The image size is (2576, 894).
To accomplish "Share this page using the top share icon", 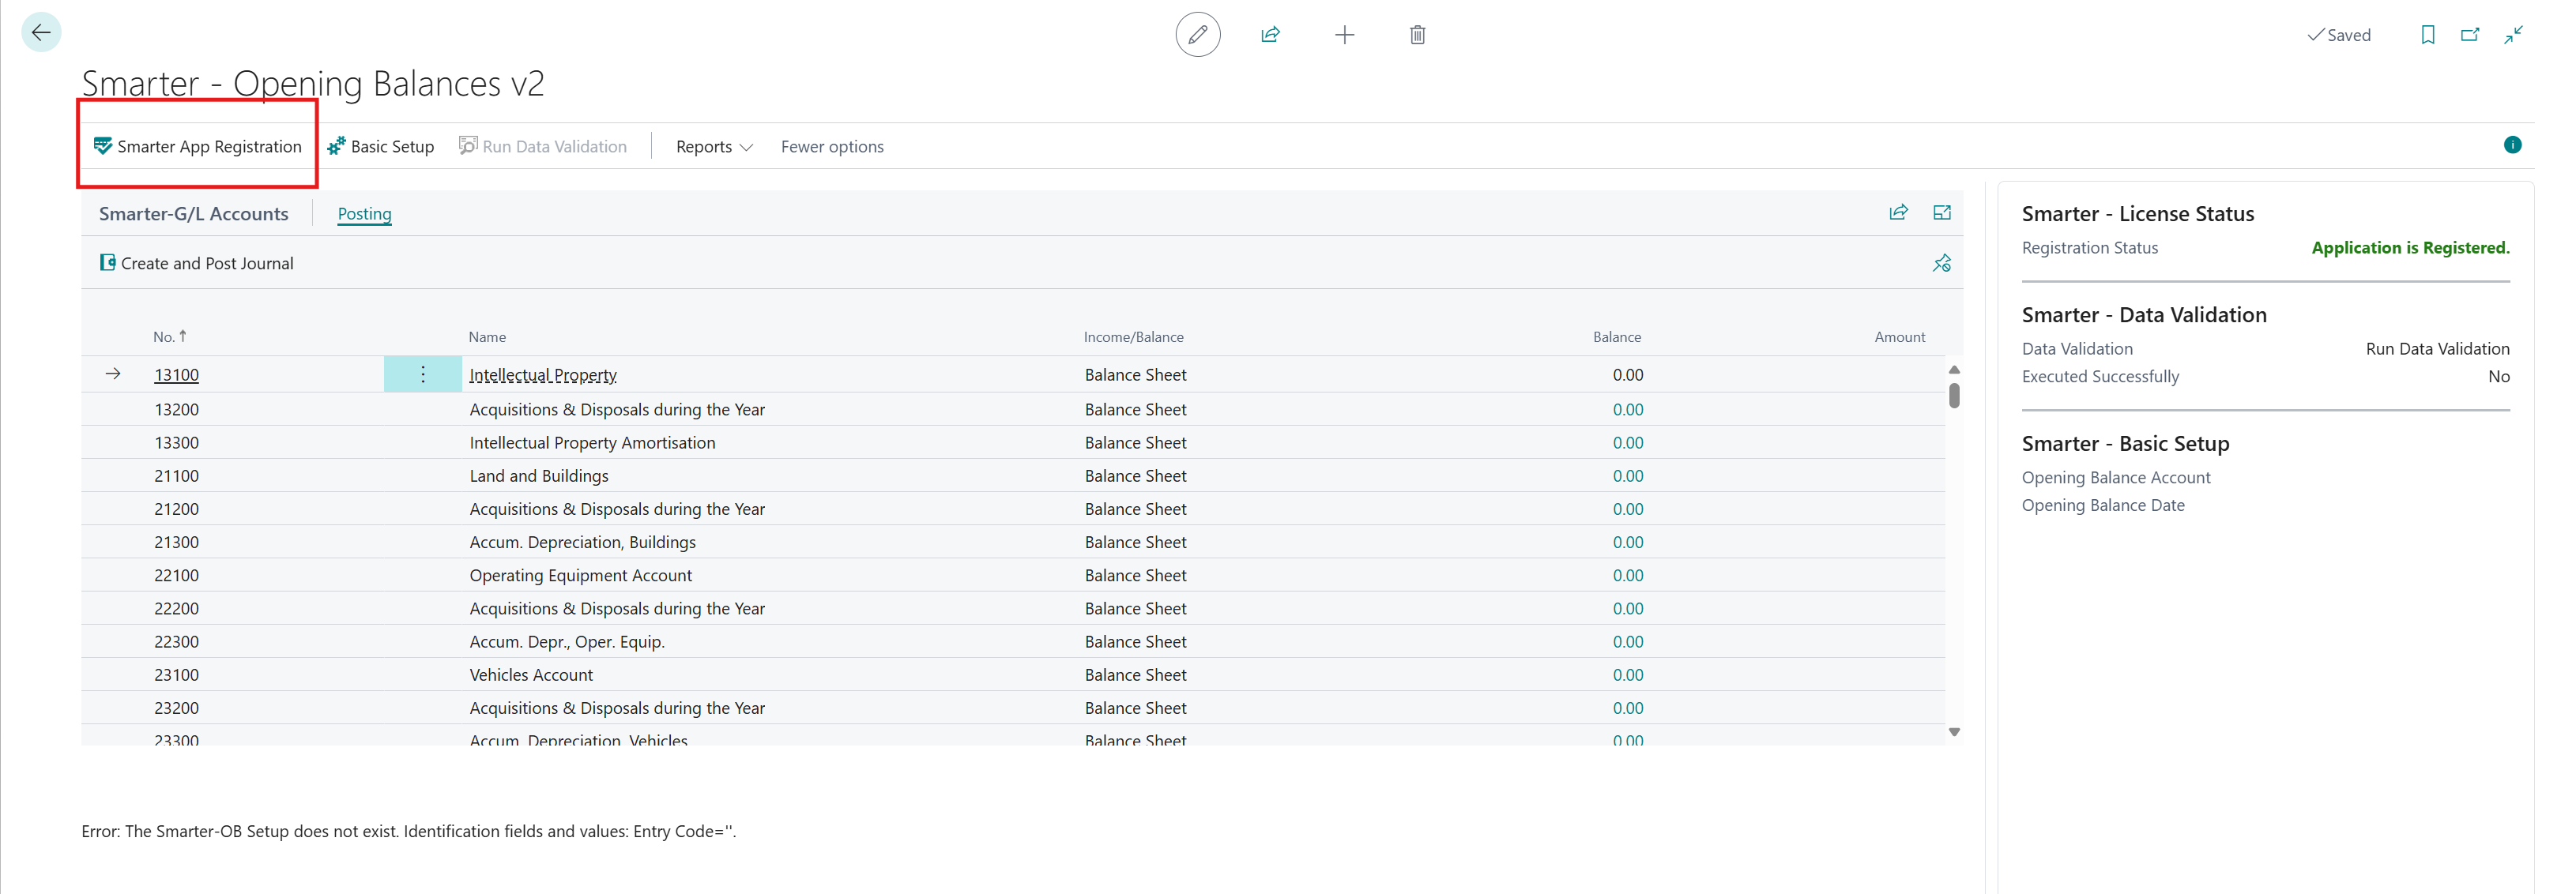I will (x=1270, y=35).
